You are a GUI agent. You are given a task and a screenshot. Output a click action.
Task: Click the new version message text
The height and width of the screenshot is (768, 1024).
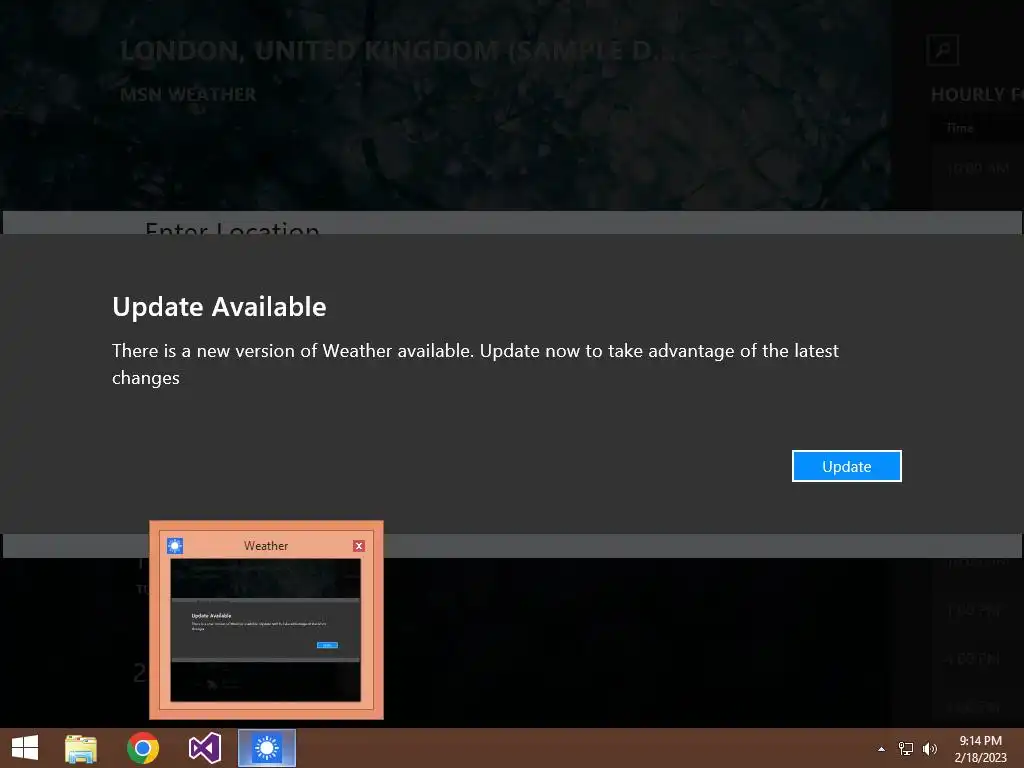tap(475, 364)
